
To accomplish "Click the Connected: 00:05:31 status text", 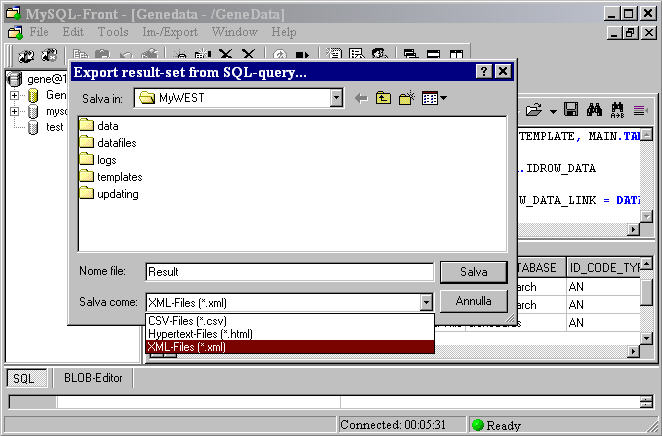I will pos(393,425).
